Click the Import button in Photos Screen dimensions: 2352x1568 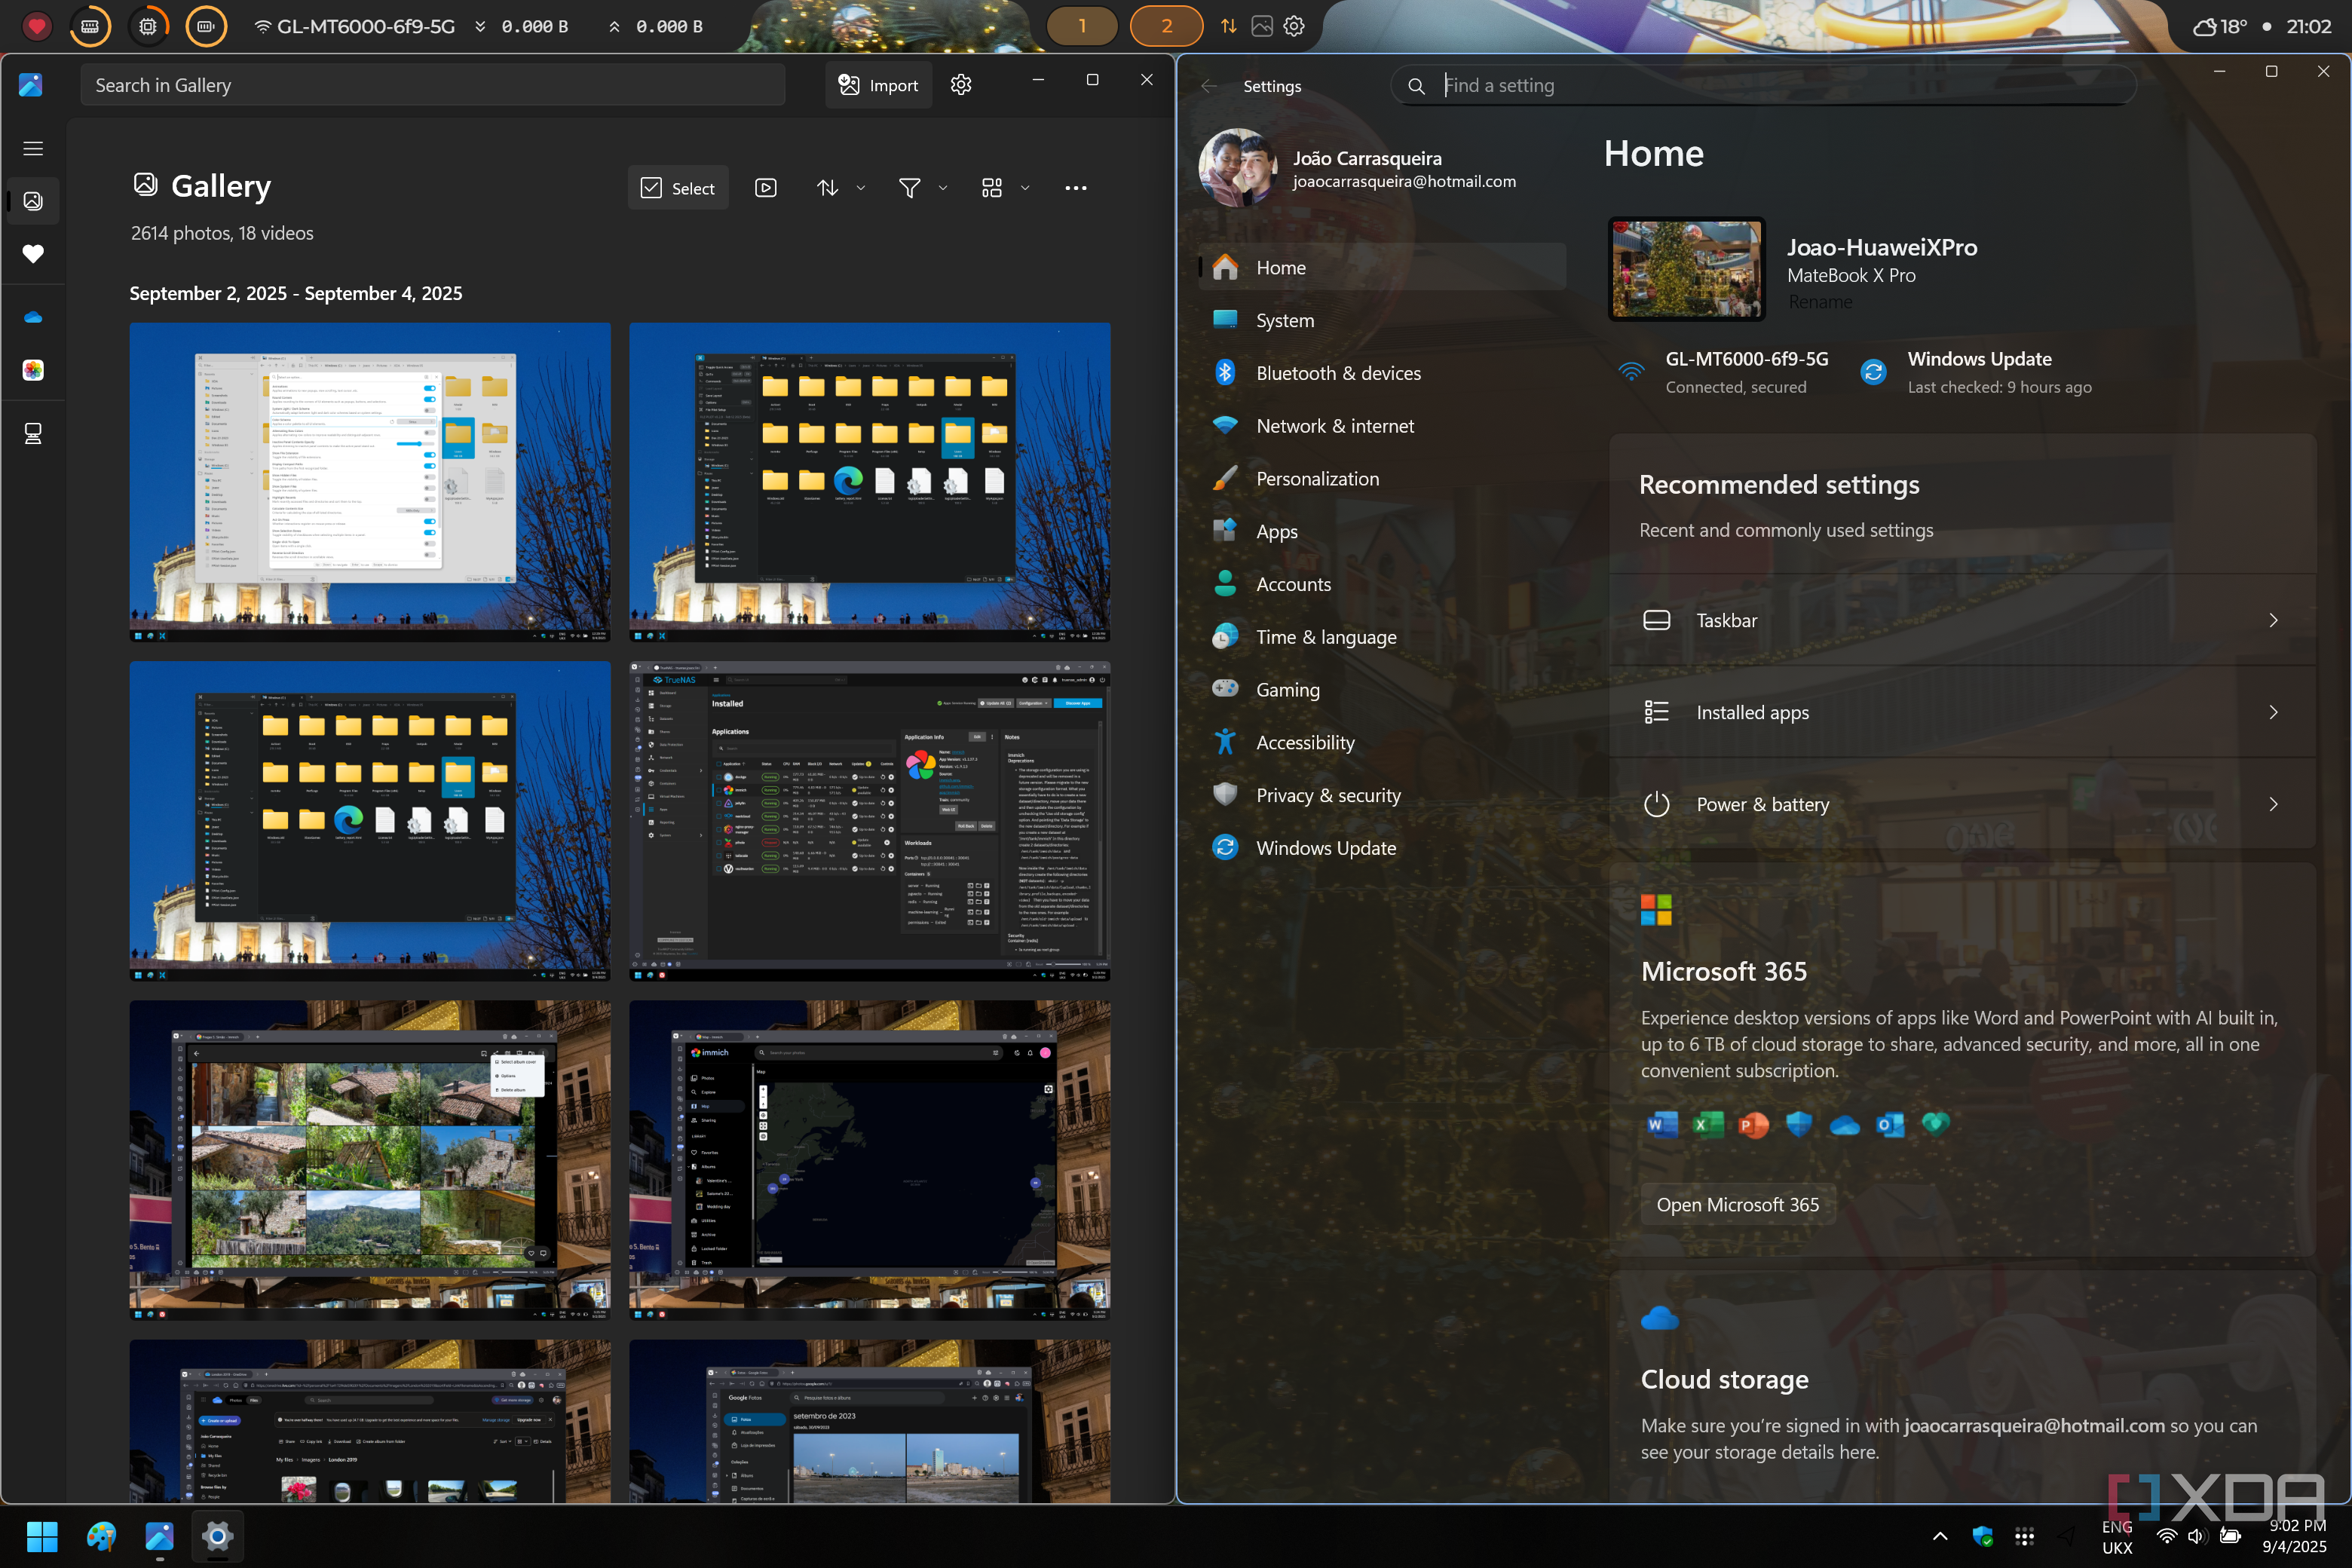point(878,85)
